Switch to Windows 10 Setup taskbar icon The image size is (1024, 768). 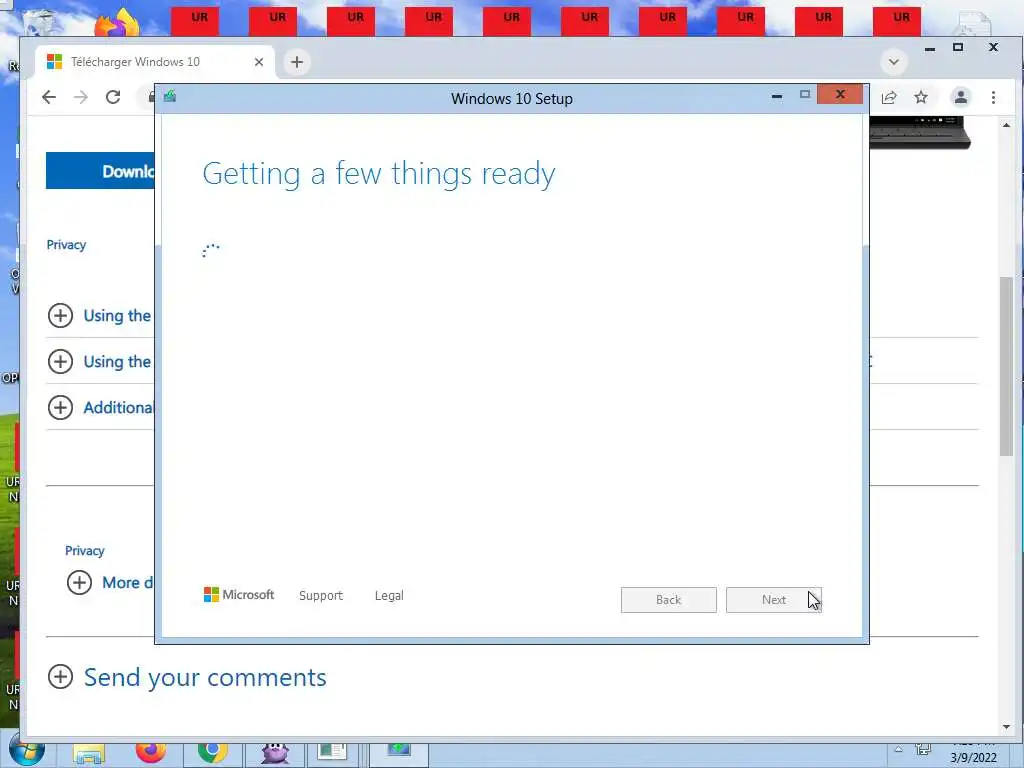click(x=398, y=752)
